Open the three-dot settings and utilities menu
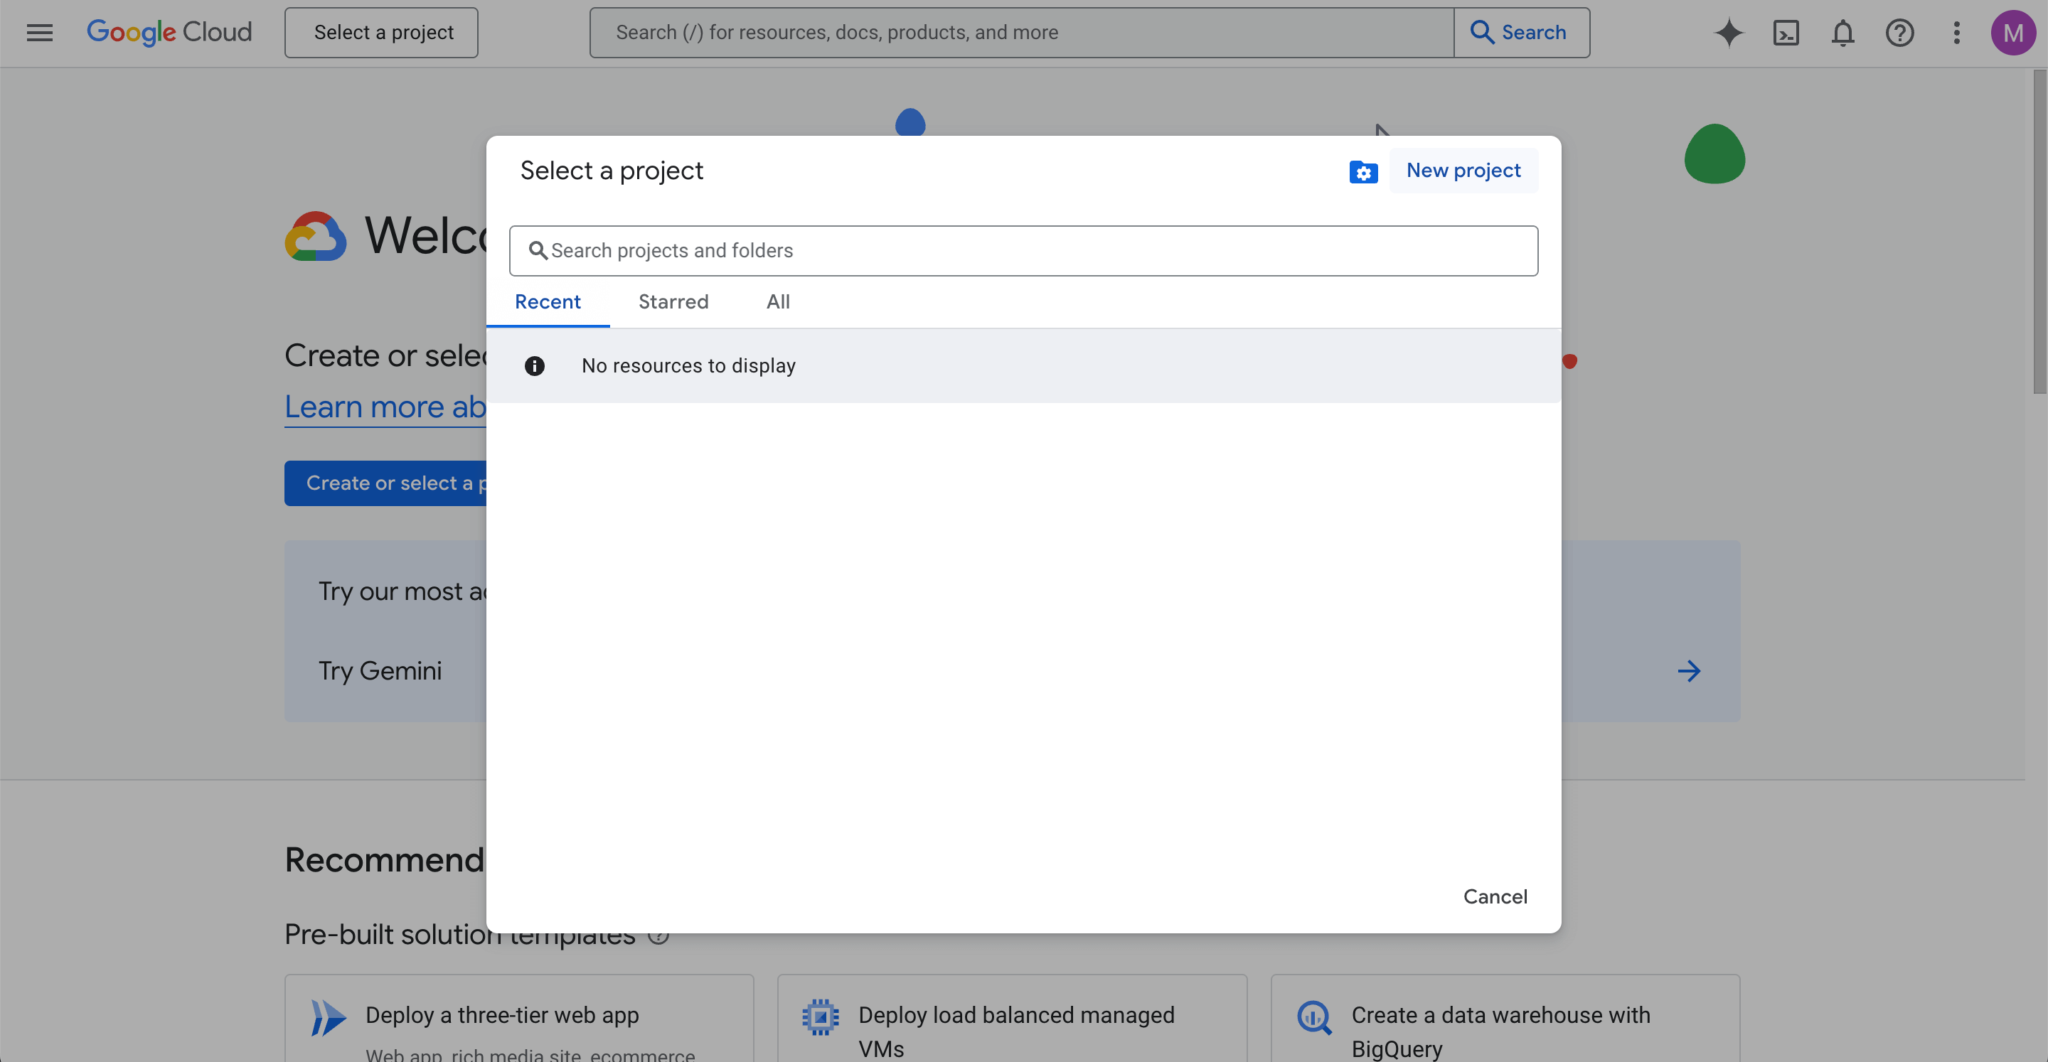 (1957, 32)
